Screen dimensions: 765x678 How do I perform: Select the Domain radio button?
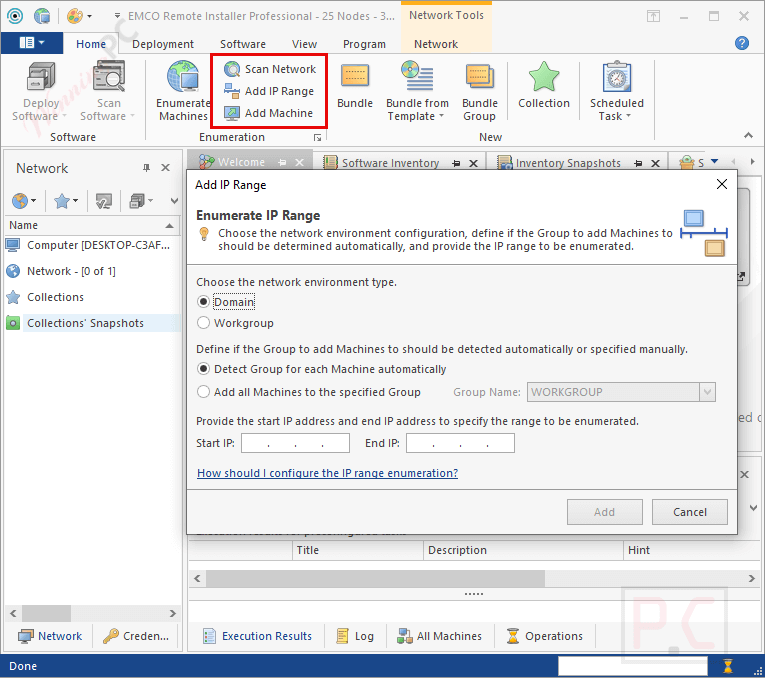(x=203, y=302)
